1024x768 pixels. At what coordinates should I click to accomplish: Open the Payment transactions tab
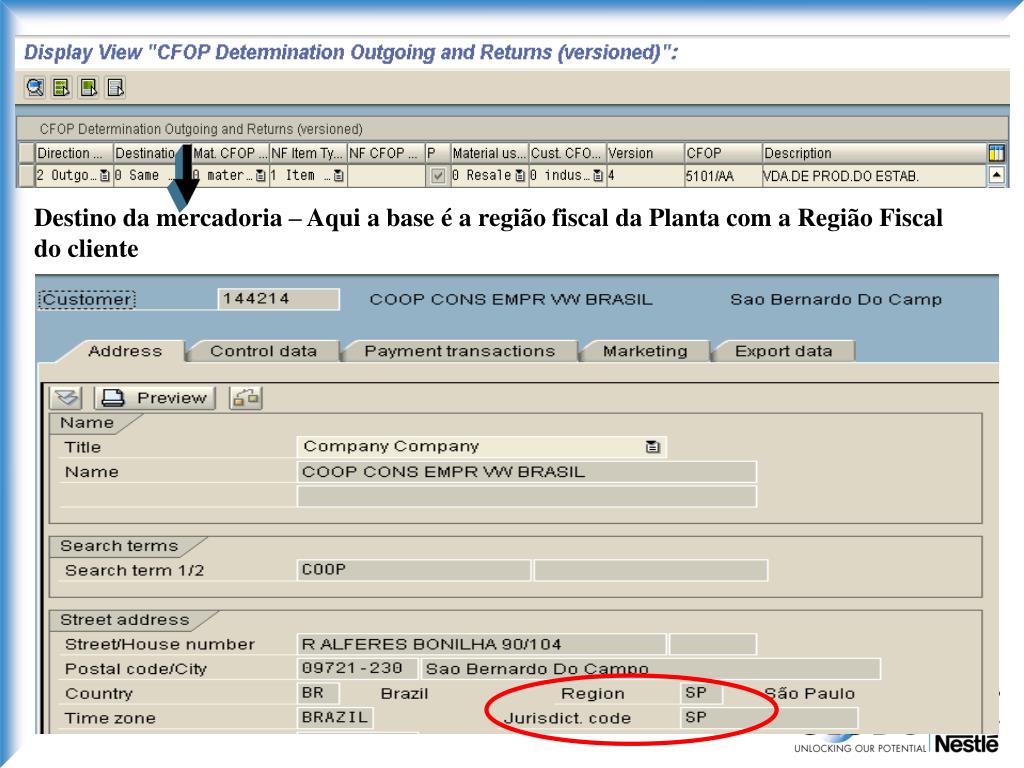click(x=460, y=351)
